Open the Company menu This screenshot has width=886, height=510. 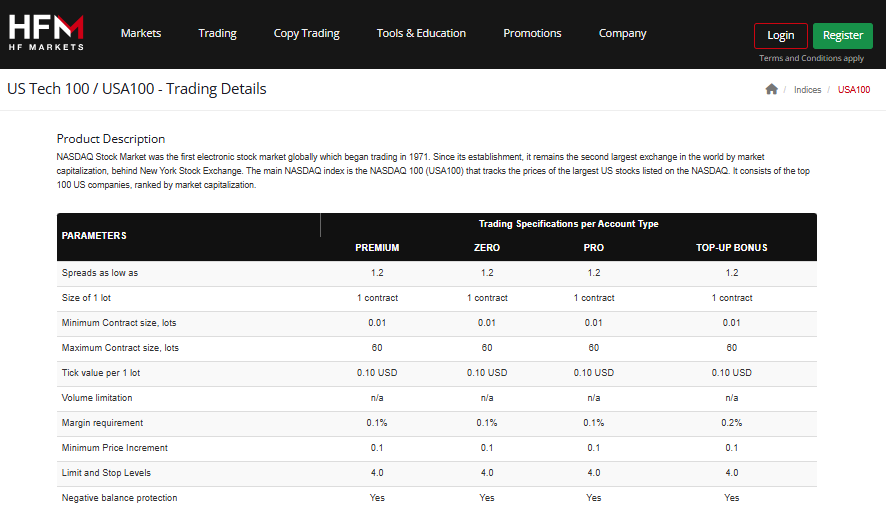[622, 33]
